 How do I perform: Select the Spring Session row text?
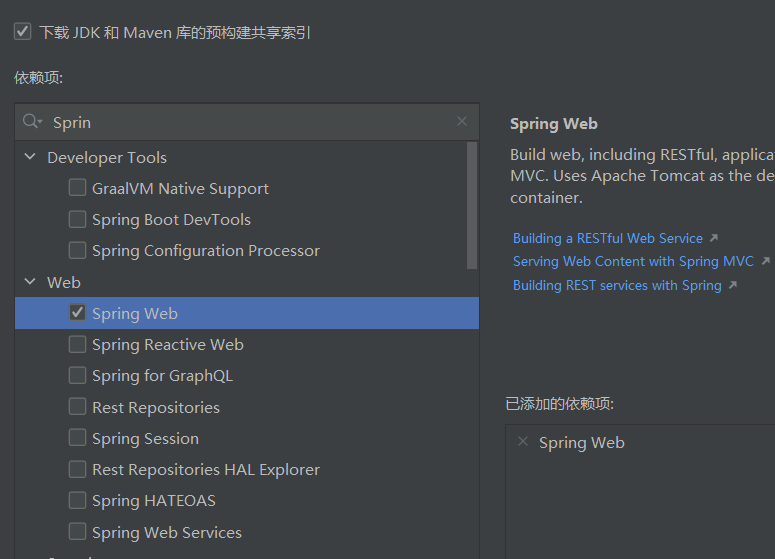coord(145,439)
